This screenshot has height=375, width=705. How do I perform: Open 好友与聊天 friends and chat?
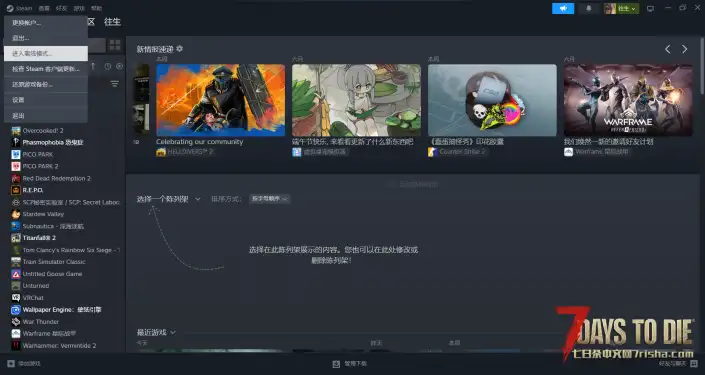click(x=678, y=364)
